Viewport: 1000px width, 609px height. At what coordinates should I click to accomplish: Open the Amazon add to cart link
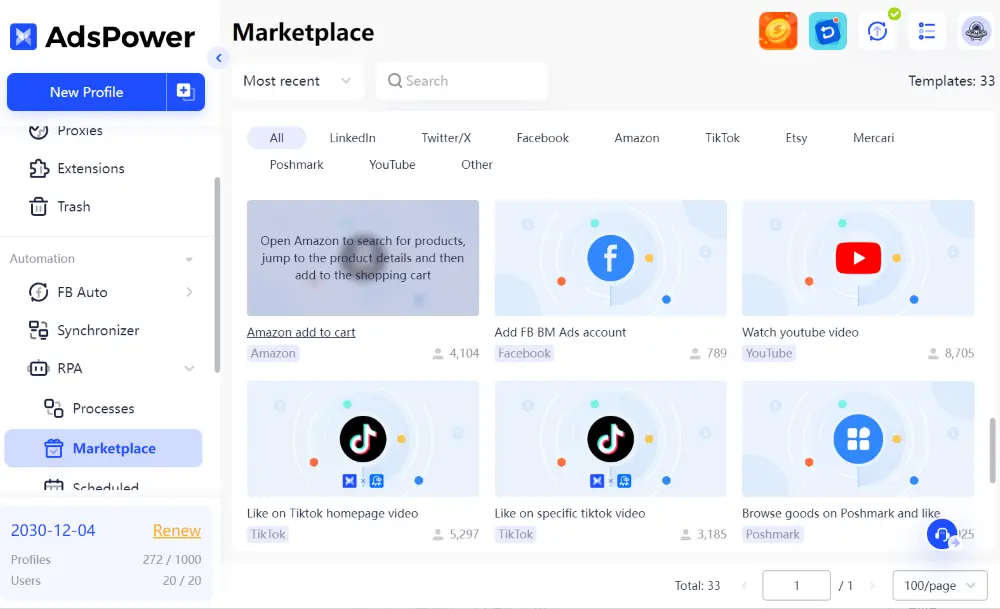pos(301,332)
